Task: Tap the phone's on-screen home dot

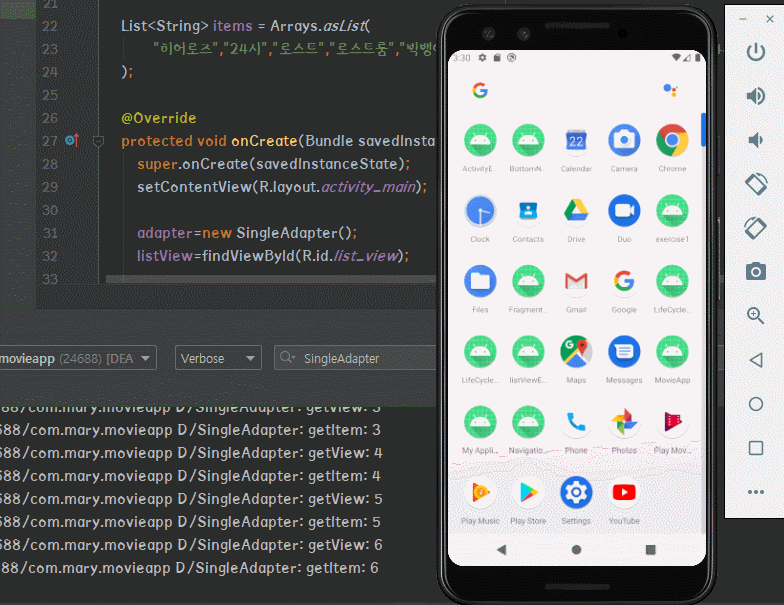Action: (576, 550)
